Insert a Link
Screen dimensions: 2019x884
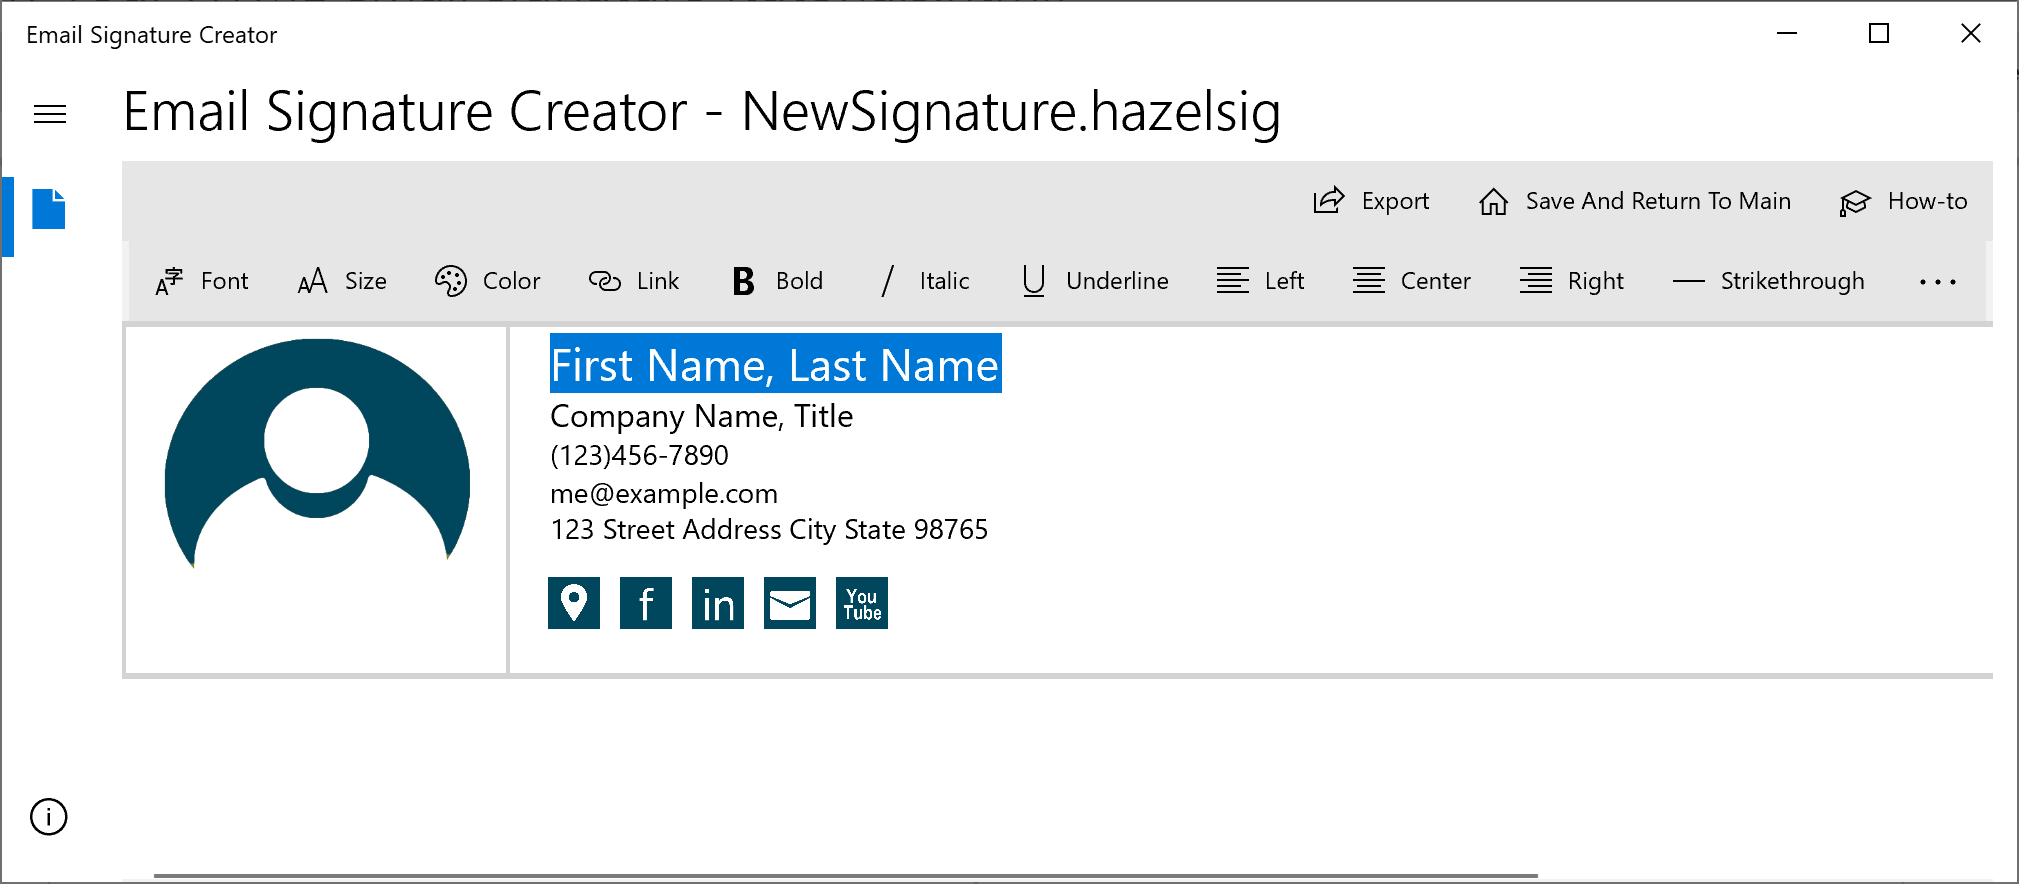click(634, 281)
